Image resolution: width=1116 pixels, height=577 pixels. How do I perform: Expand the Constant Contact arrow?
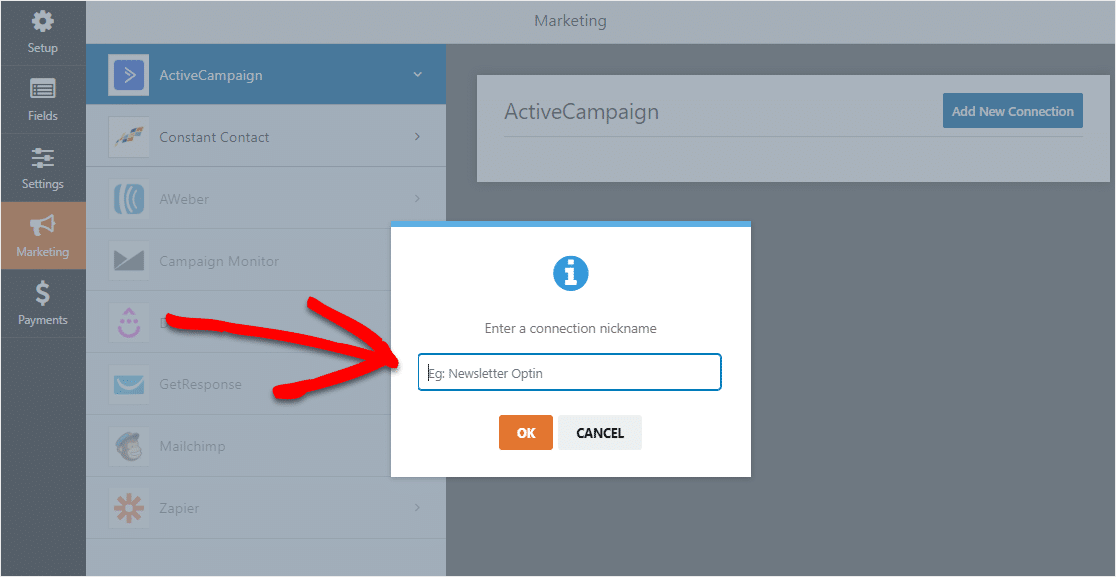pos(417,137)
